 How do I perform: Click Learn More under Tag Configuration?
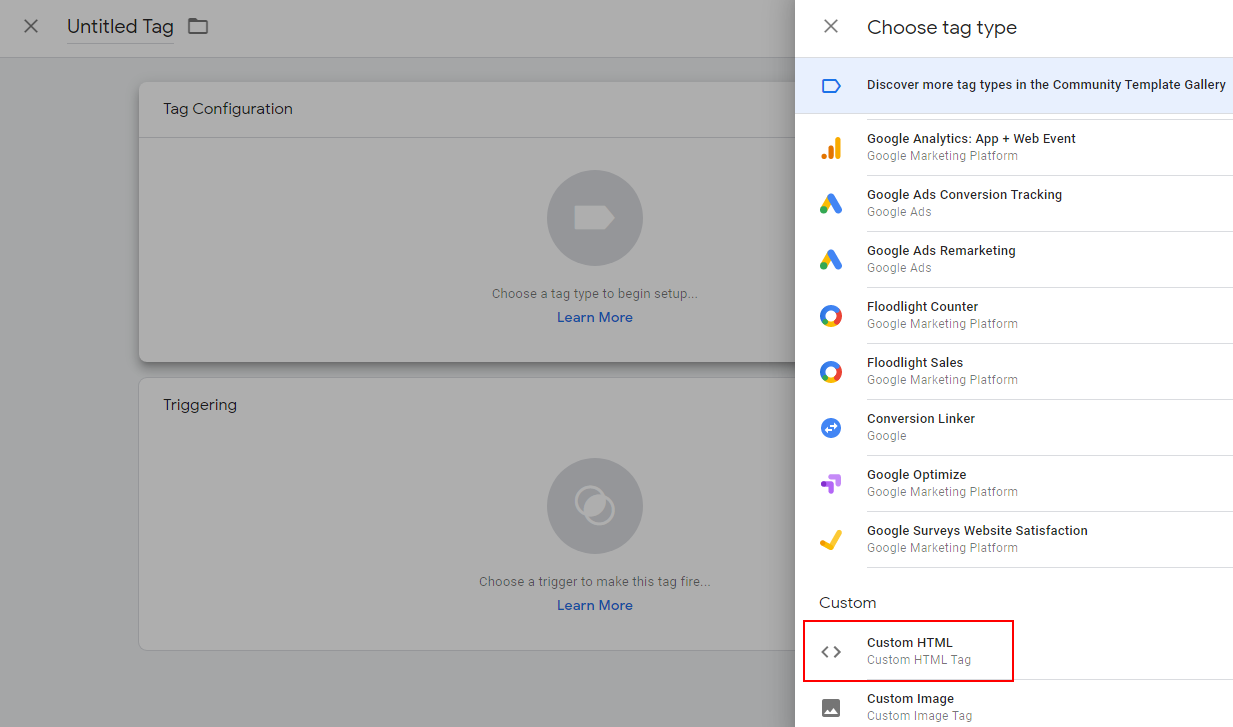pyautogui.click(x=595, y=317)
